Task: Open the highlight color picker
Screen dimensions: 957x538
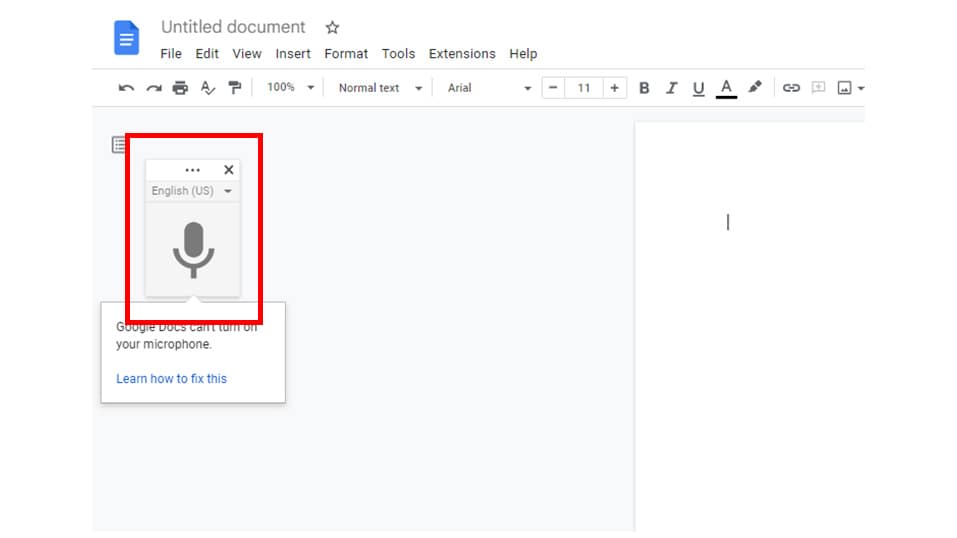Action: tap(755, 87)
